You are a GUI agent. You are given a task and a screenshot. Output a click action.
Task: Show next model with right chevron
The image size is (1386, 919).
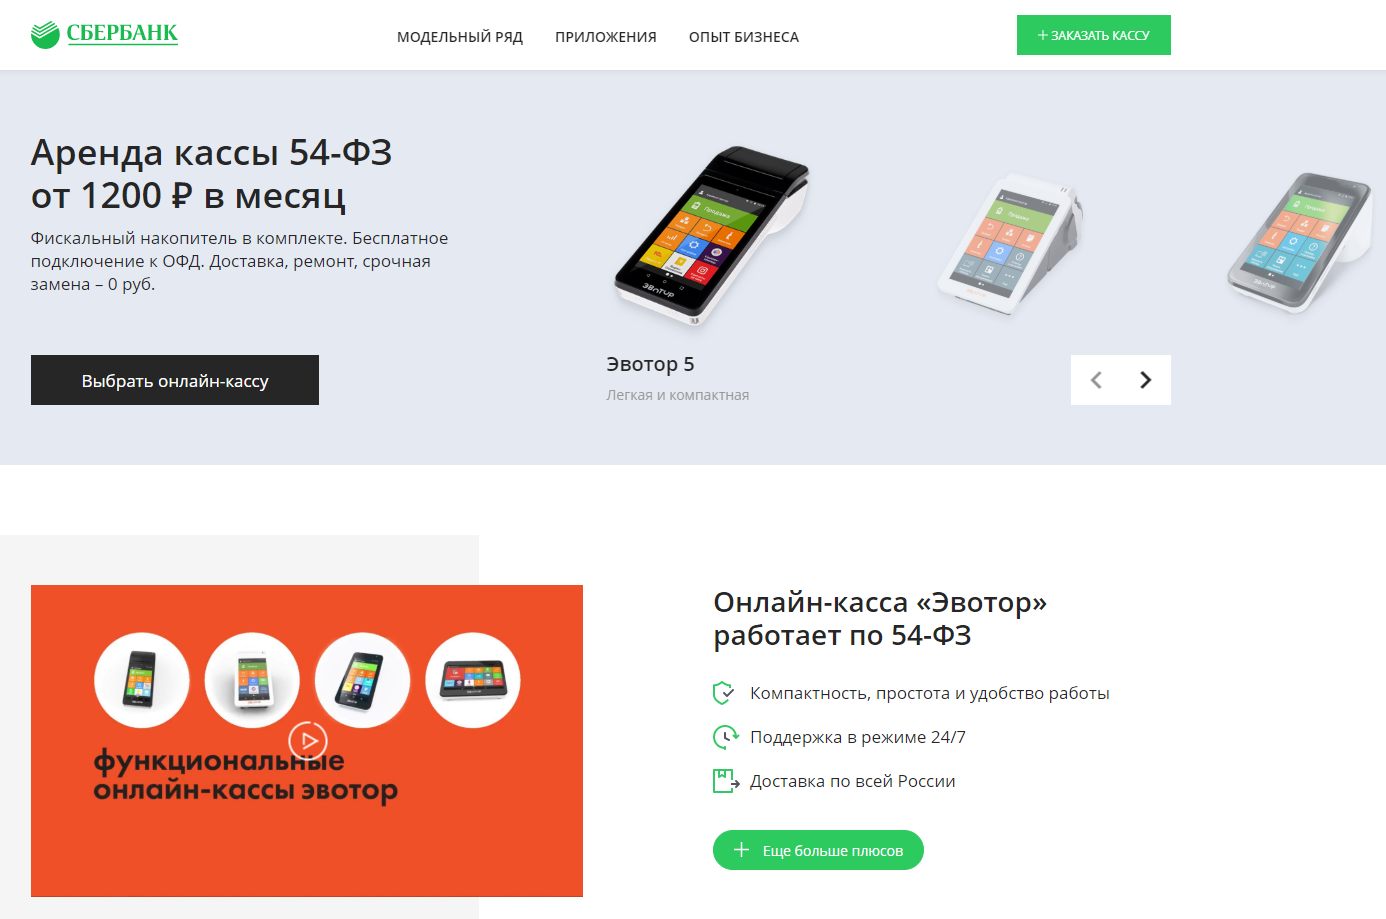[1146, 380]
